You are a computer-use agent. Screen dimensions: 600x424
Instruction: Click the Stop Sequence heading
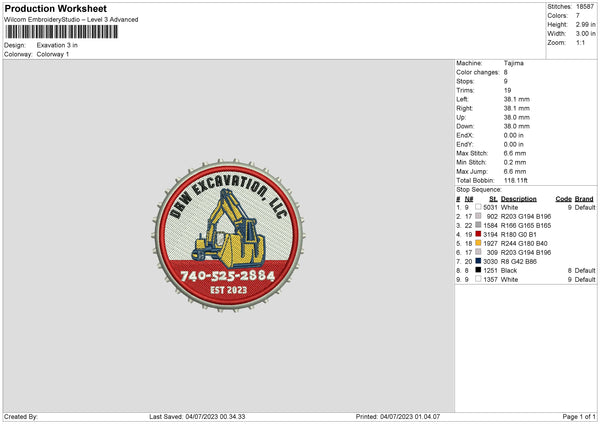[x=478, y=190]
